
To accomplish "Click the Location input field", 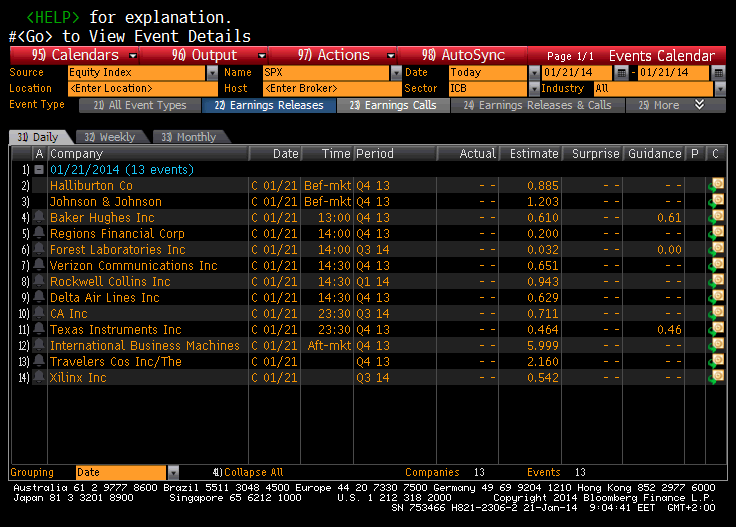I will [143, 89].
